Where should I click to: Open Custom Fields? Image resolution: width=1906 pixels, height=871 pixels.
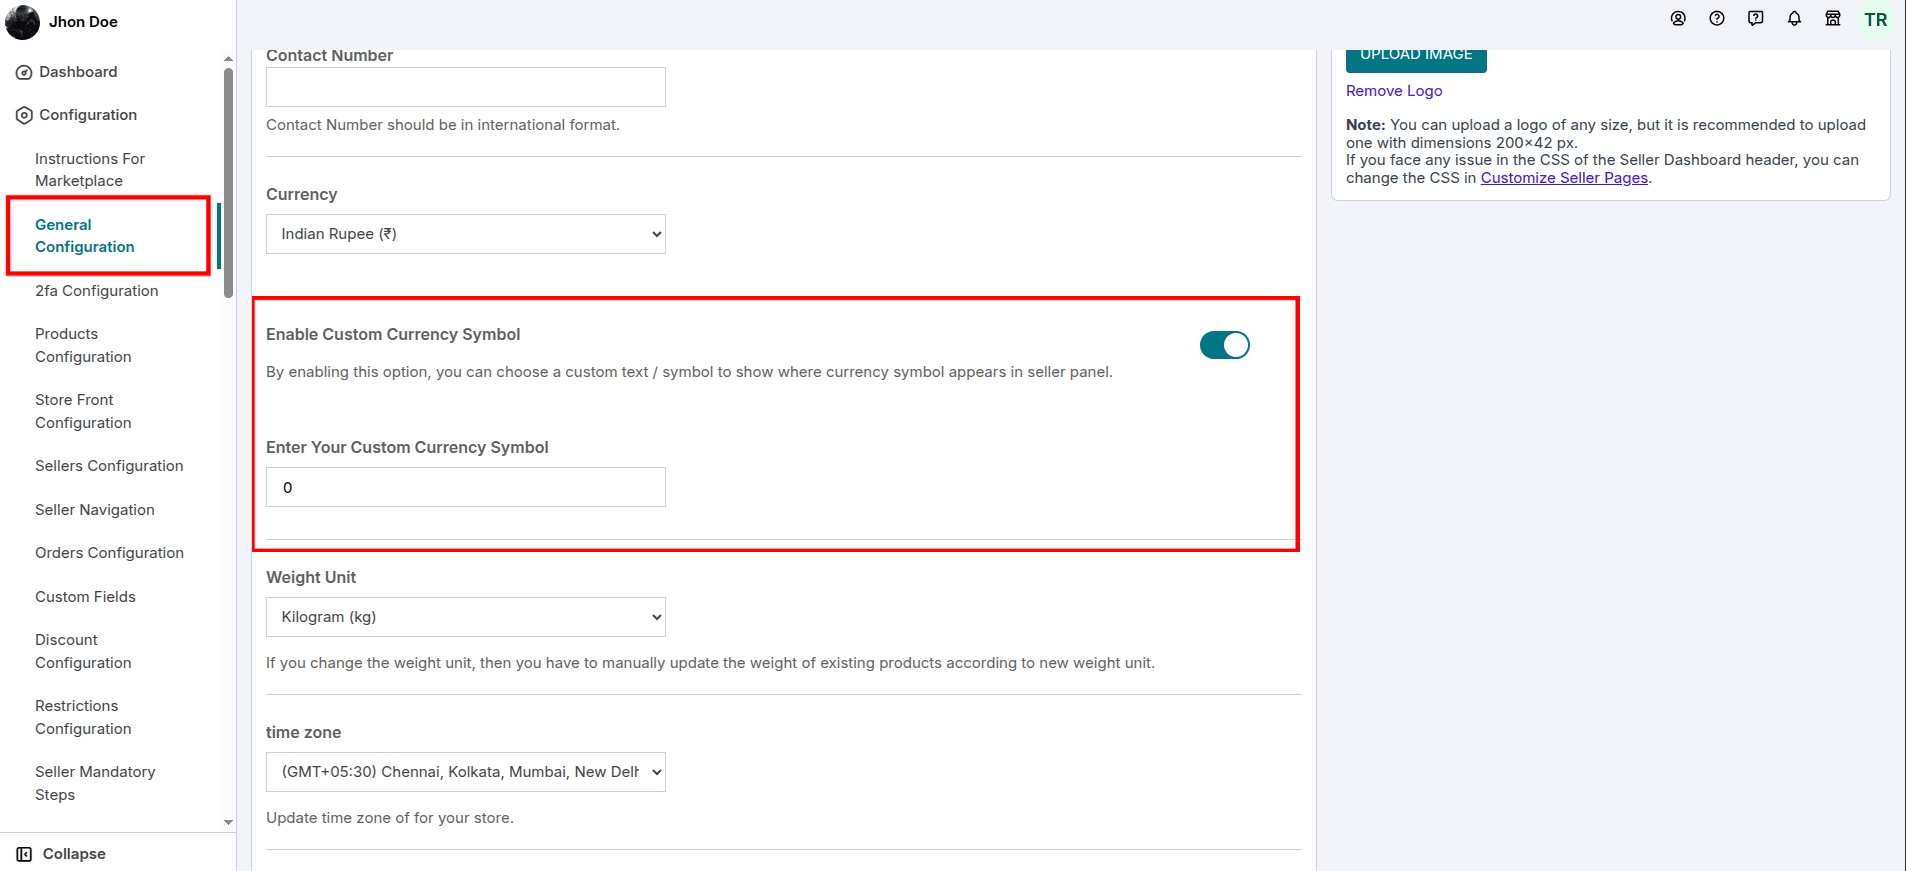pyautogui.click(x=85, y=597)
